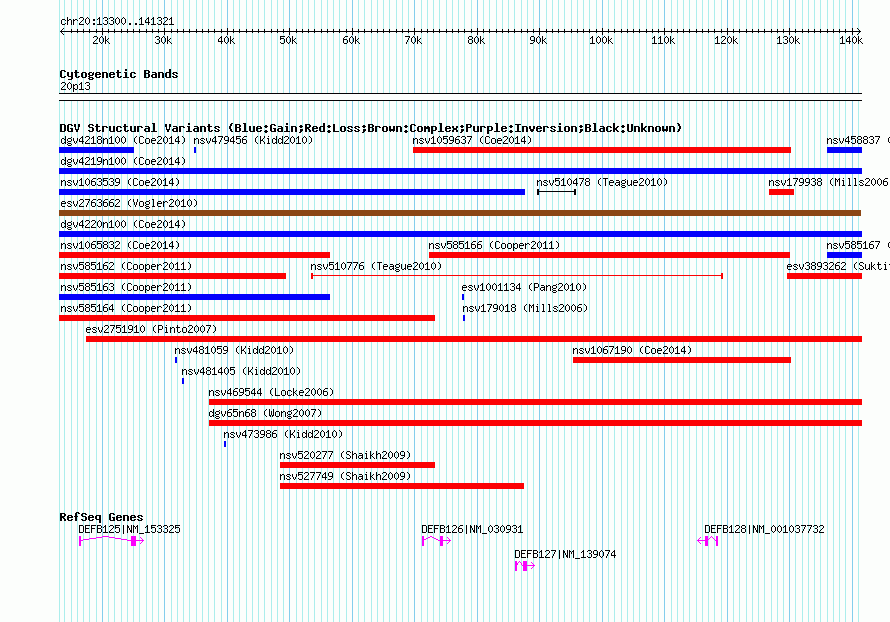Open the esv2751910 (Pinto2007) label

(x=151, y=329)
